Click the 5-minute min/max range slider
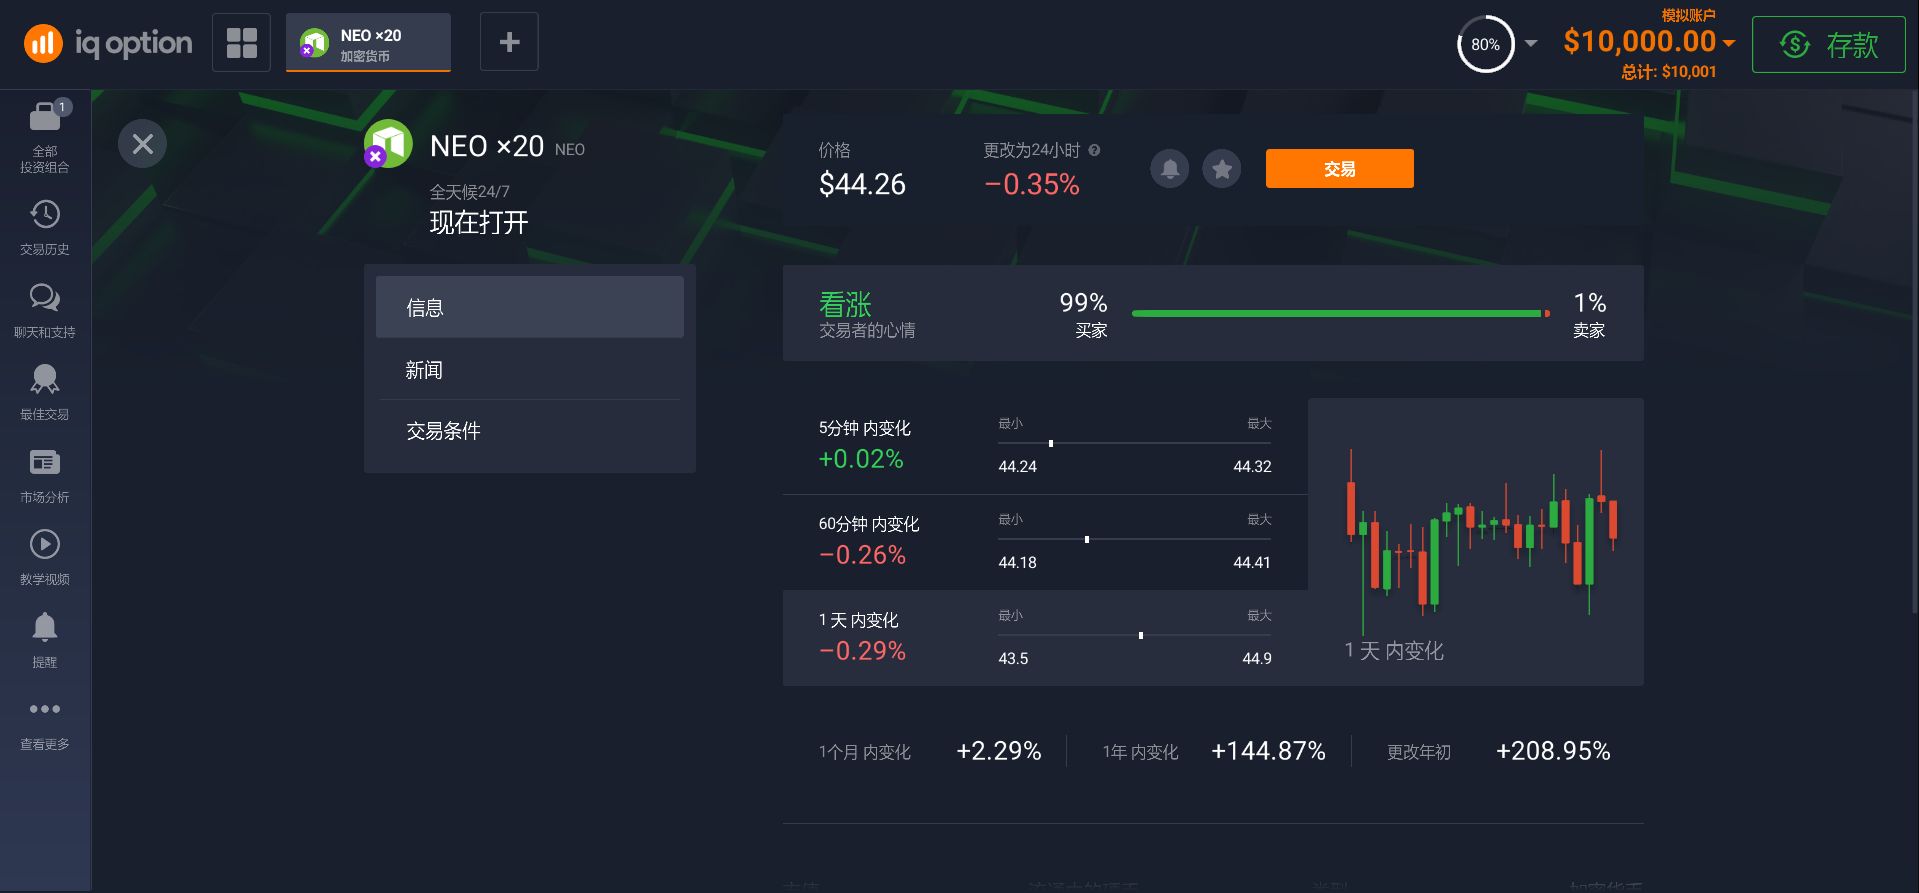The height and width of the screenshot is (893, 1919). (1134, 443)
